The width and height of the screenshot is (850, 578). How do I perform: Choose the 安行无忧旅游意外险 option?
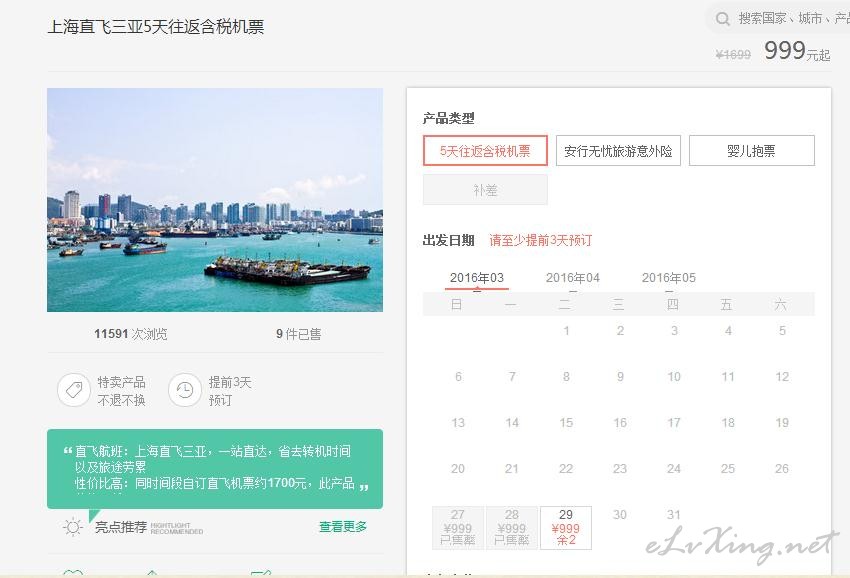tap(618, 151)
